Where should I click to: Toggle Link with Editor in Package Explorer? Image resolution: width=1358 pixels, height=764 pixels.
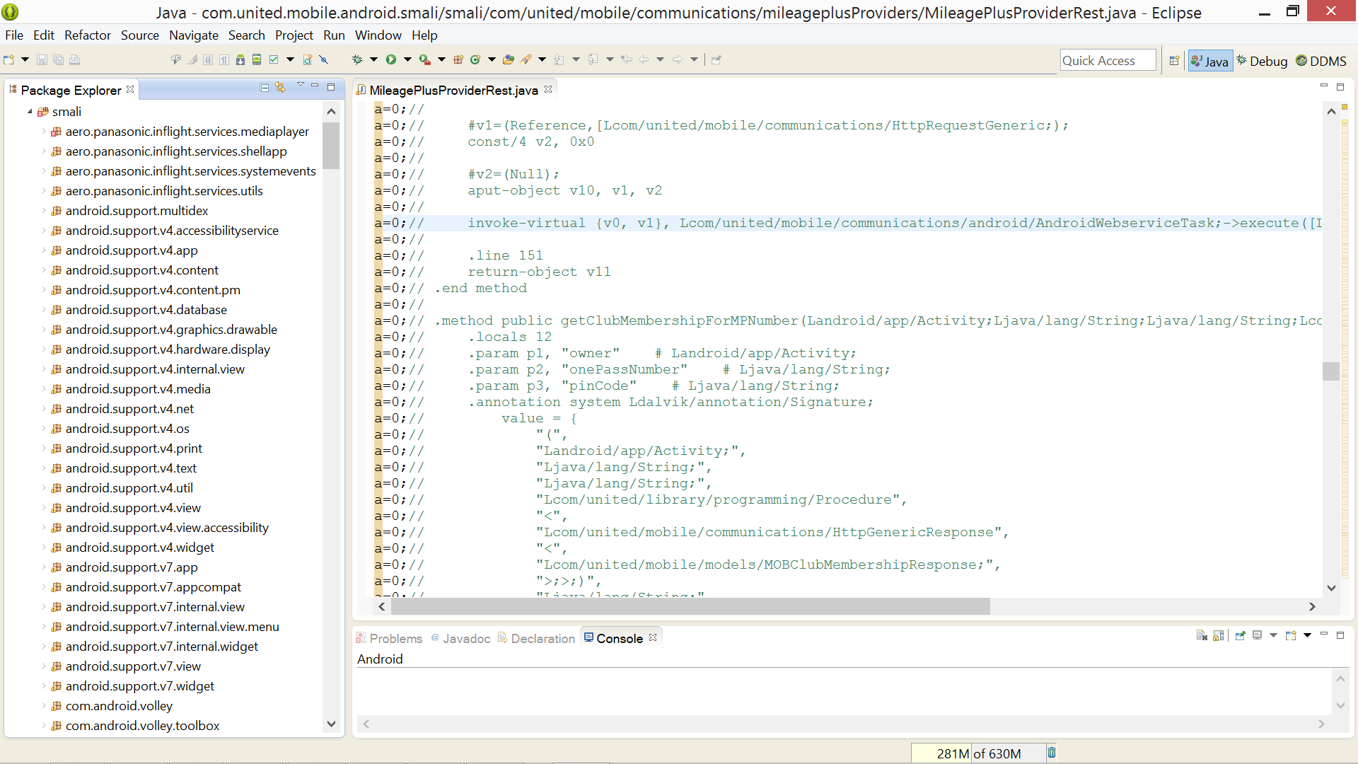(281, 88)
